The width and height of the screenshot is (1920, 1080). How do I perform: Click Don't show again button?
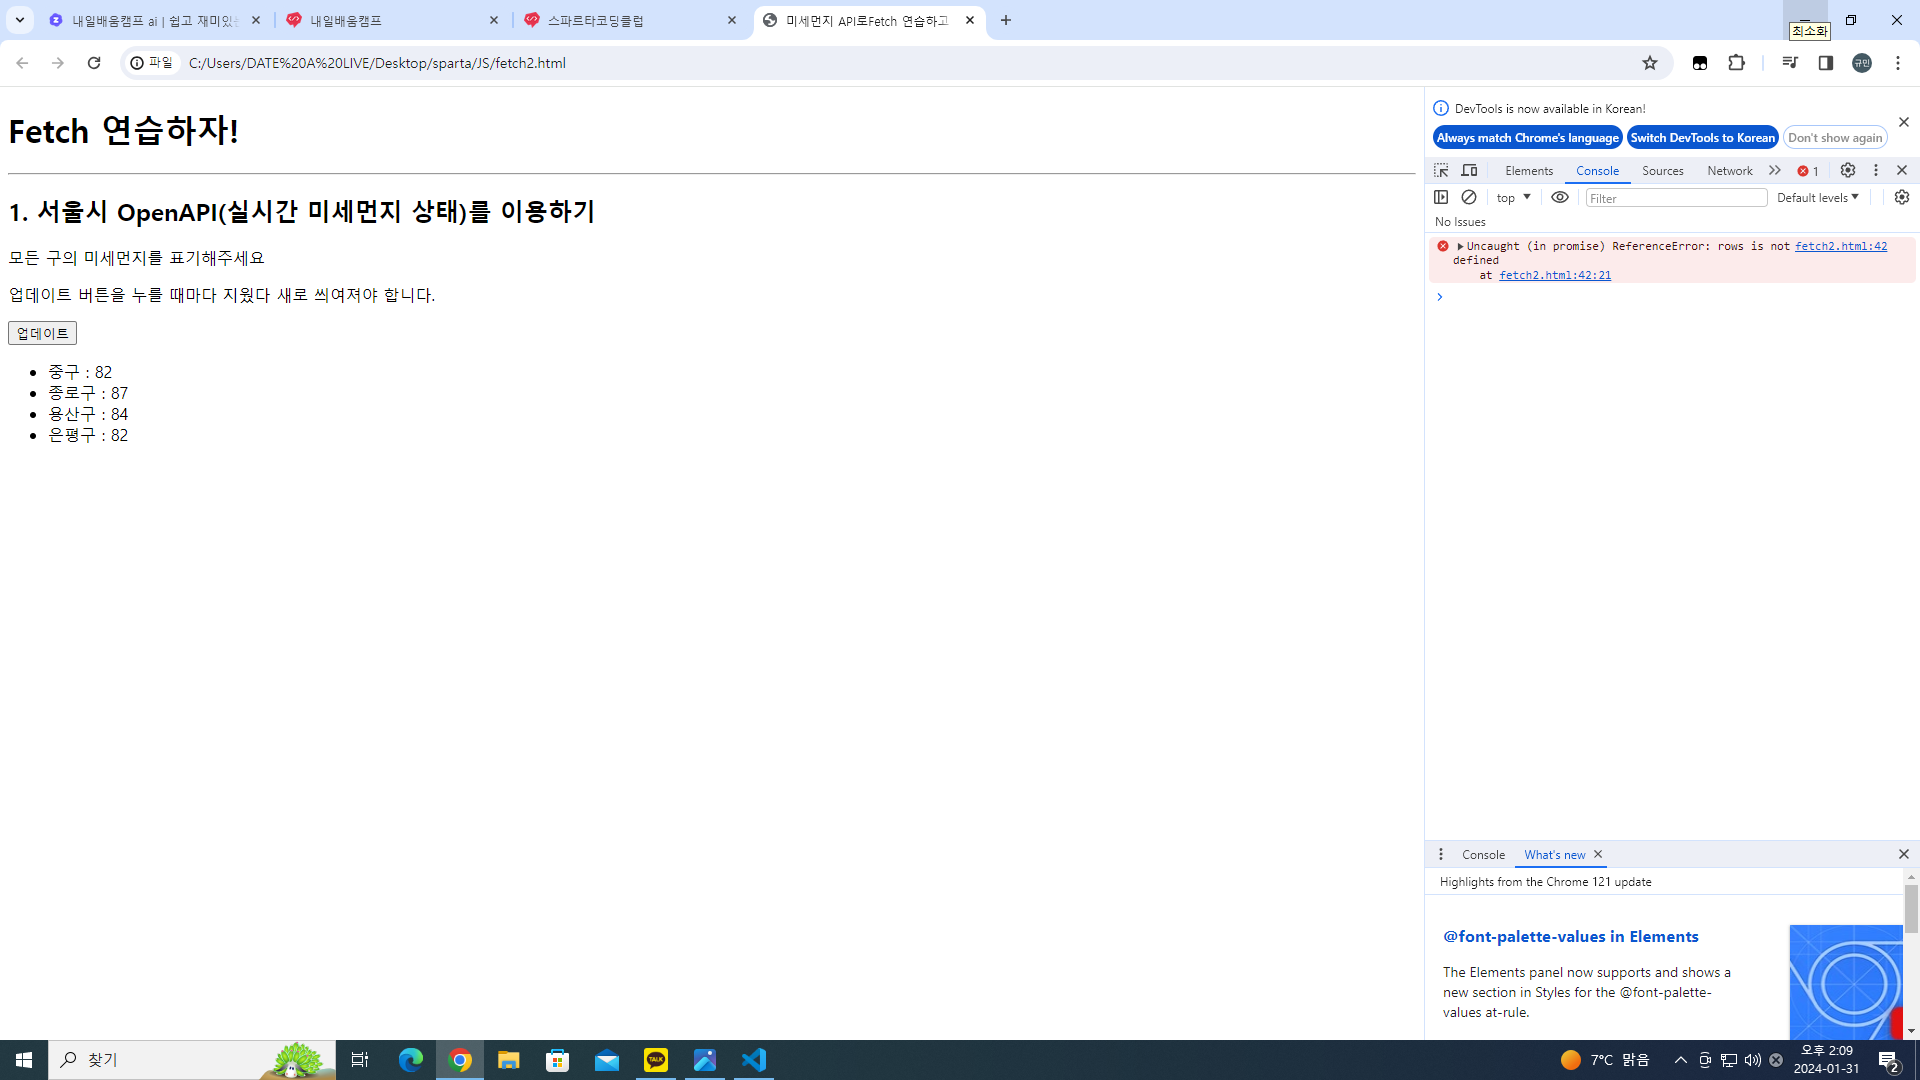(1835, 138)
